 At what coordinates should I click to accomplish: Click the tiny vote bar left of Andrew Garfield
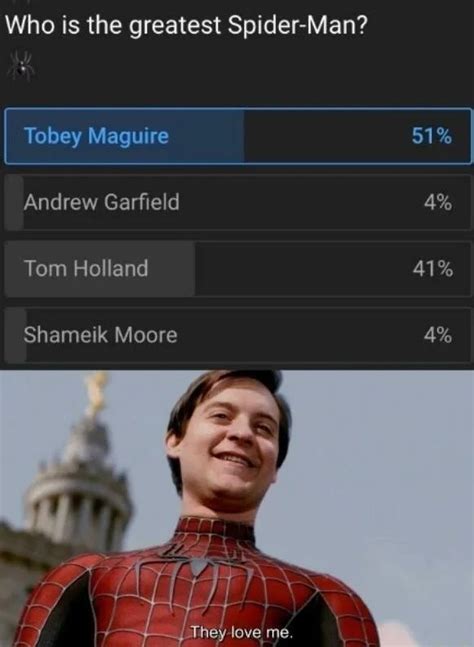pyautogui.click(x=14, y=202)
